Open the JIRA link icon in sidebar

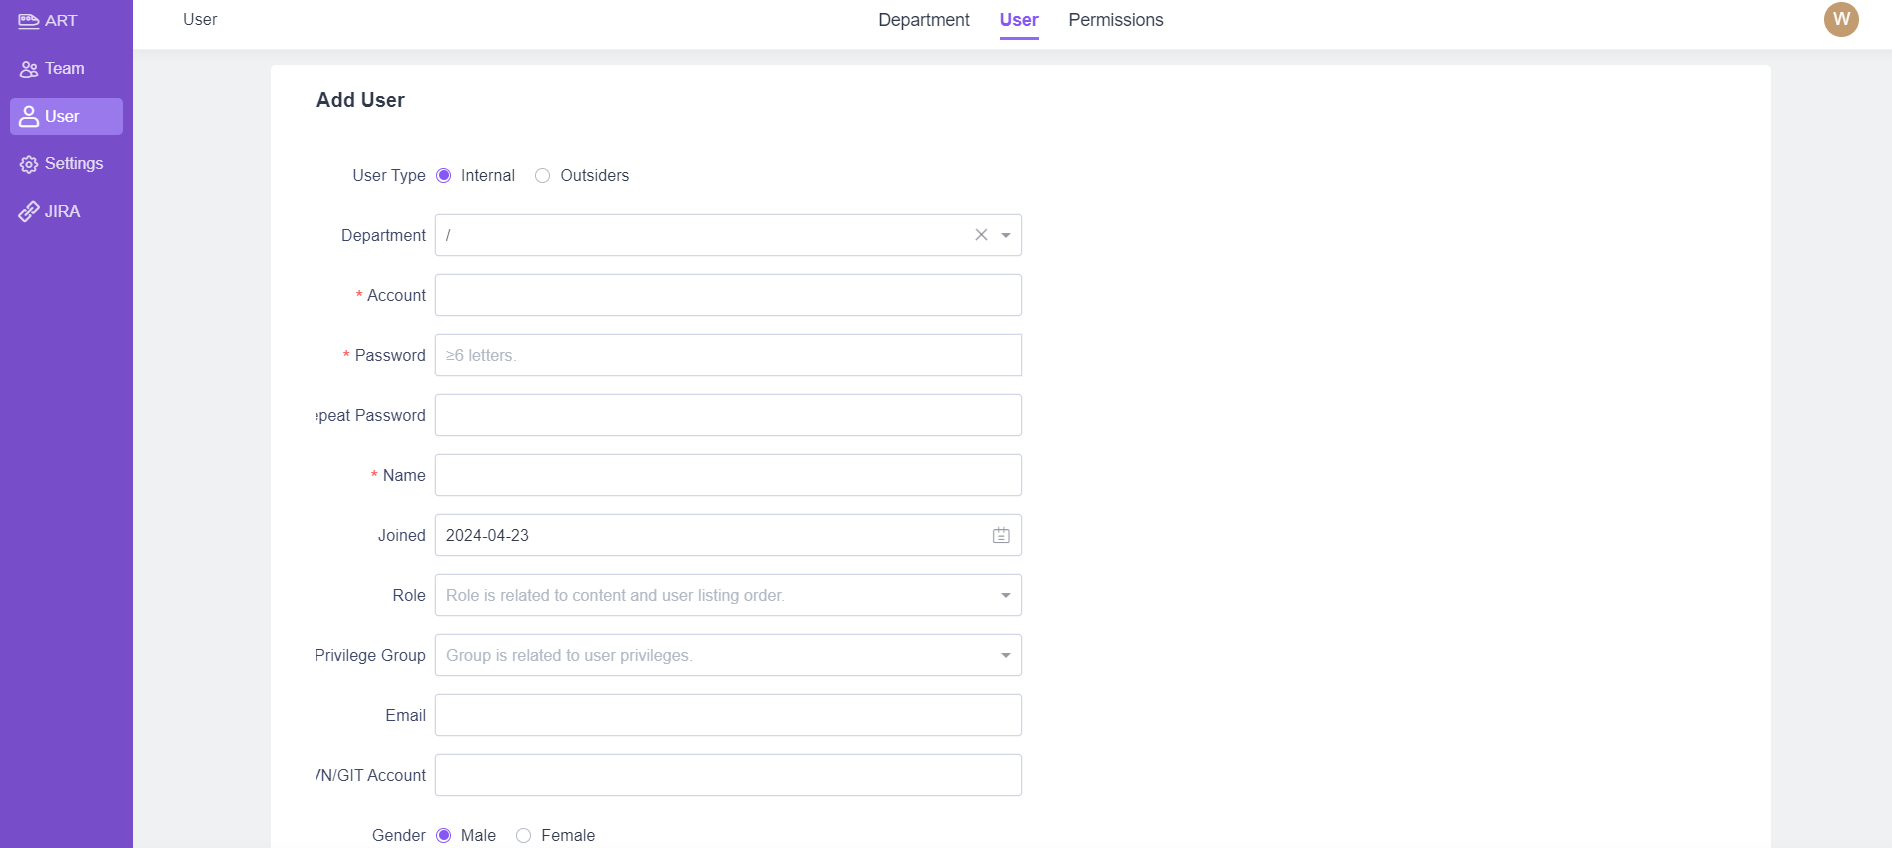click(x=29, y=212)
